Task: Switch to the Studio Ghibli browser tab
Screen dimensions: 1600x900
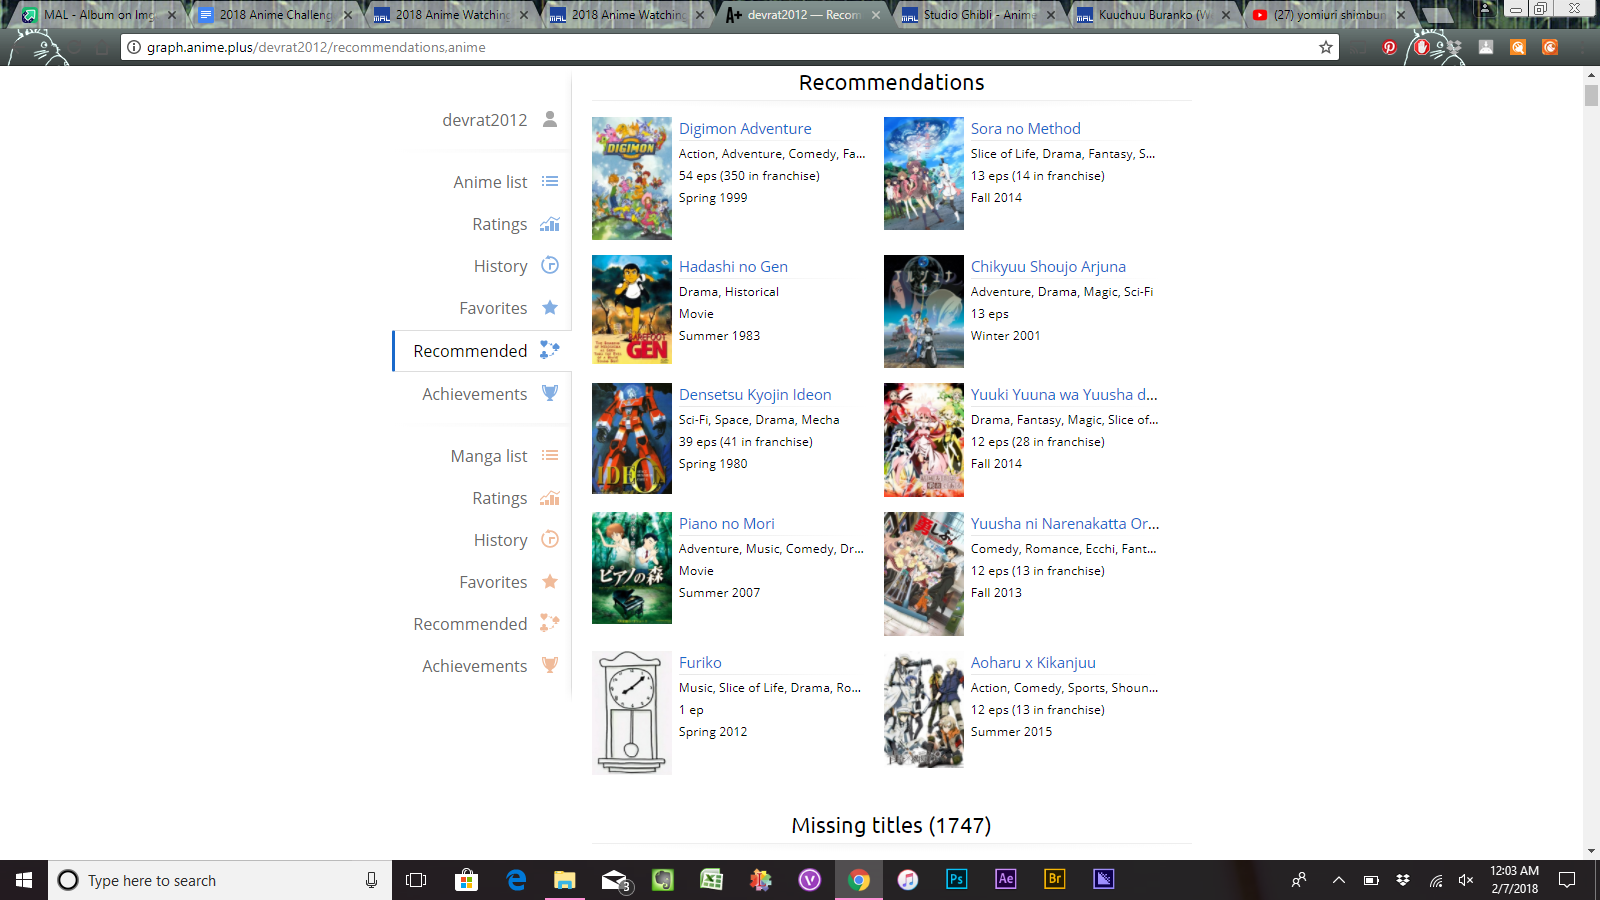Action: point(975,15)
